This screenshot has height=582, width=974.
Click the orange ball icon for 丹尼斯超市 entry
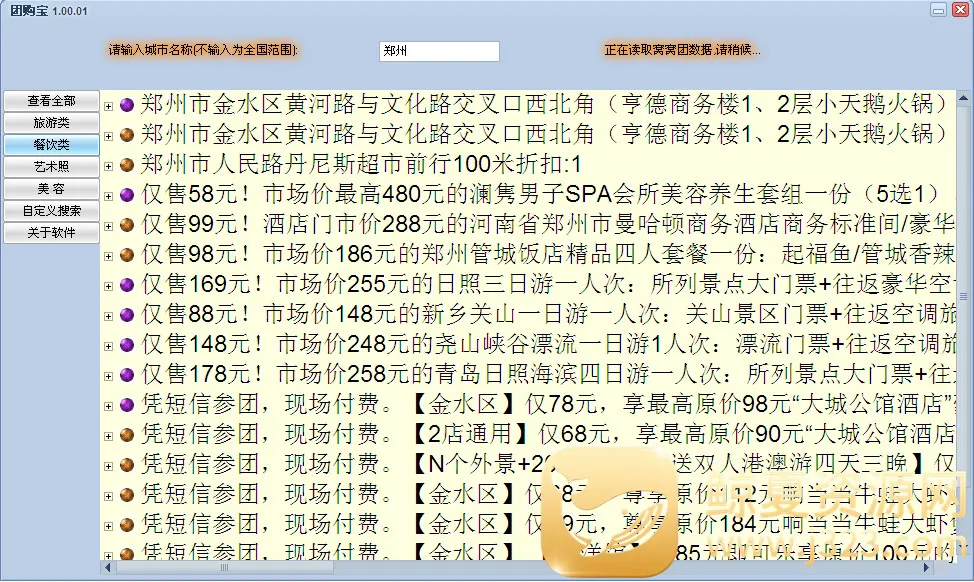(x=127, y=164)
